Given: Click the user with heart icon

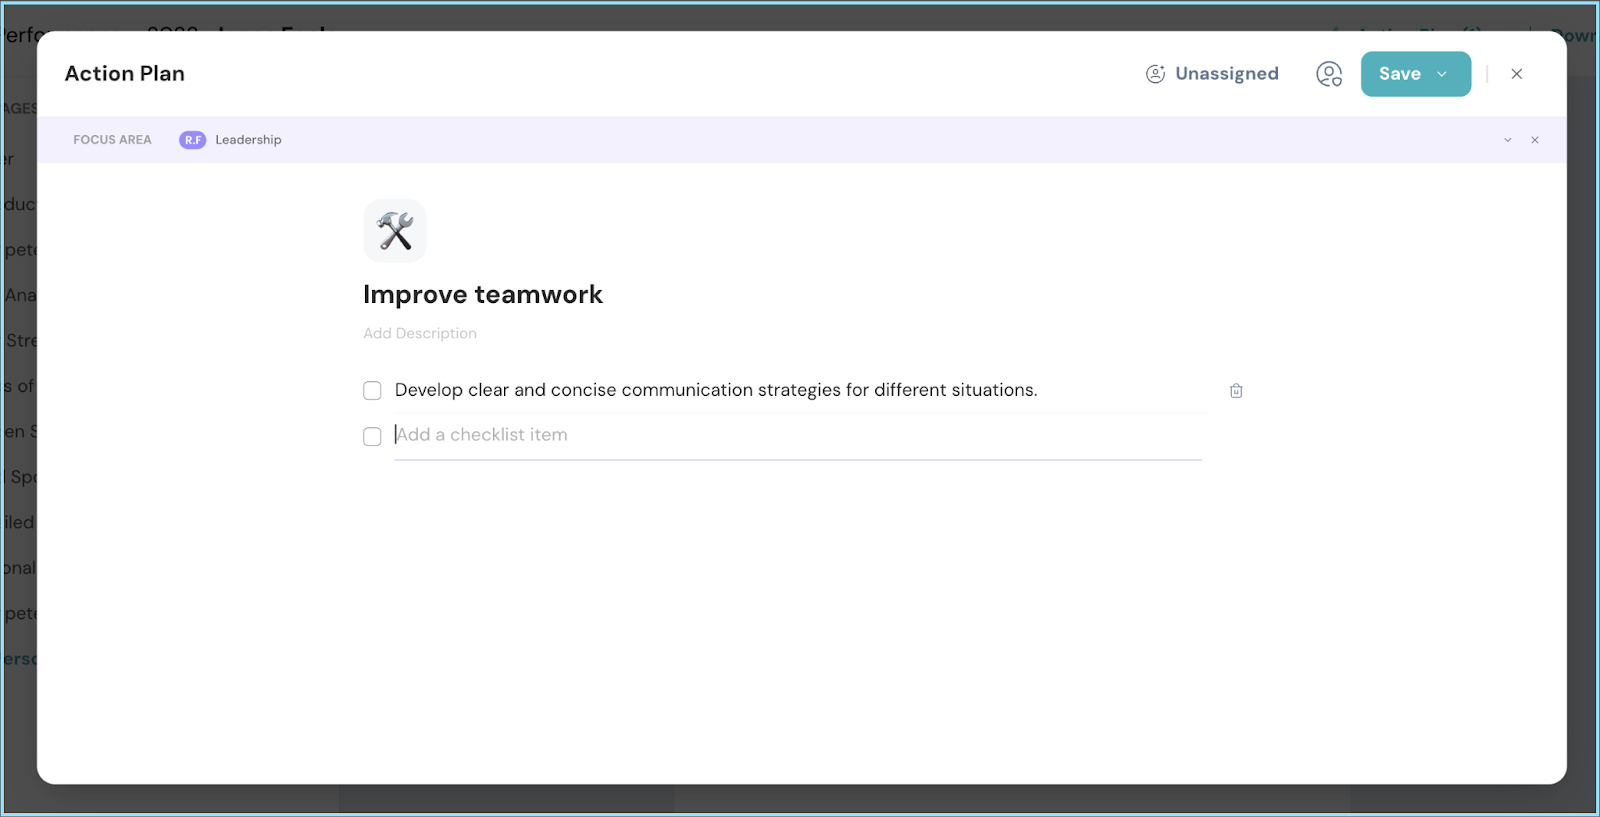Looking at the screenshot, I should 1329,74.
